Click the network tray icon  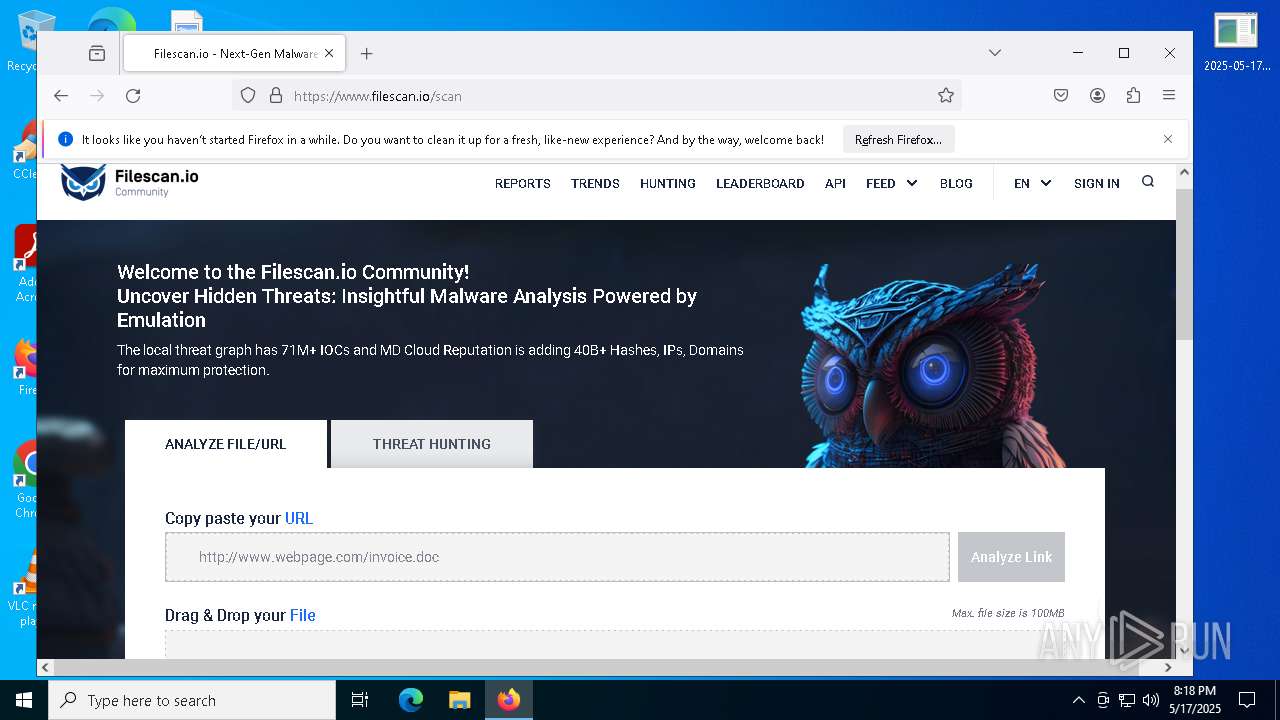[1127, 700]
